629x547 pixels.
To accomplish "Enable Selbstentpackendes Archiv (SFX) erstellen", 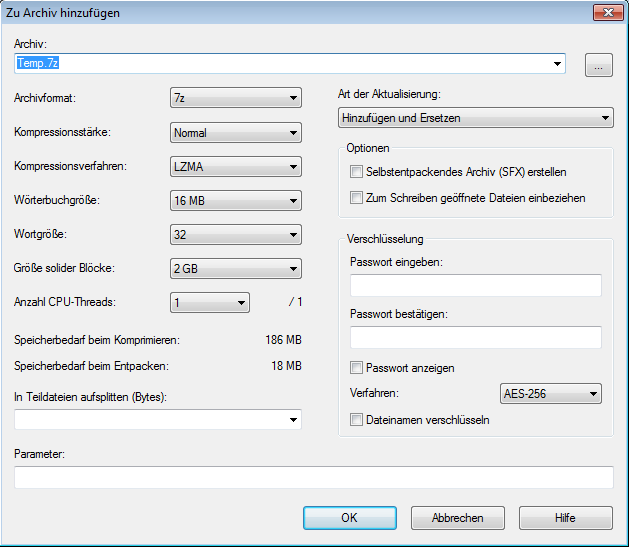I will [x=356, y=173].
